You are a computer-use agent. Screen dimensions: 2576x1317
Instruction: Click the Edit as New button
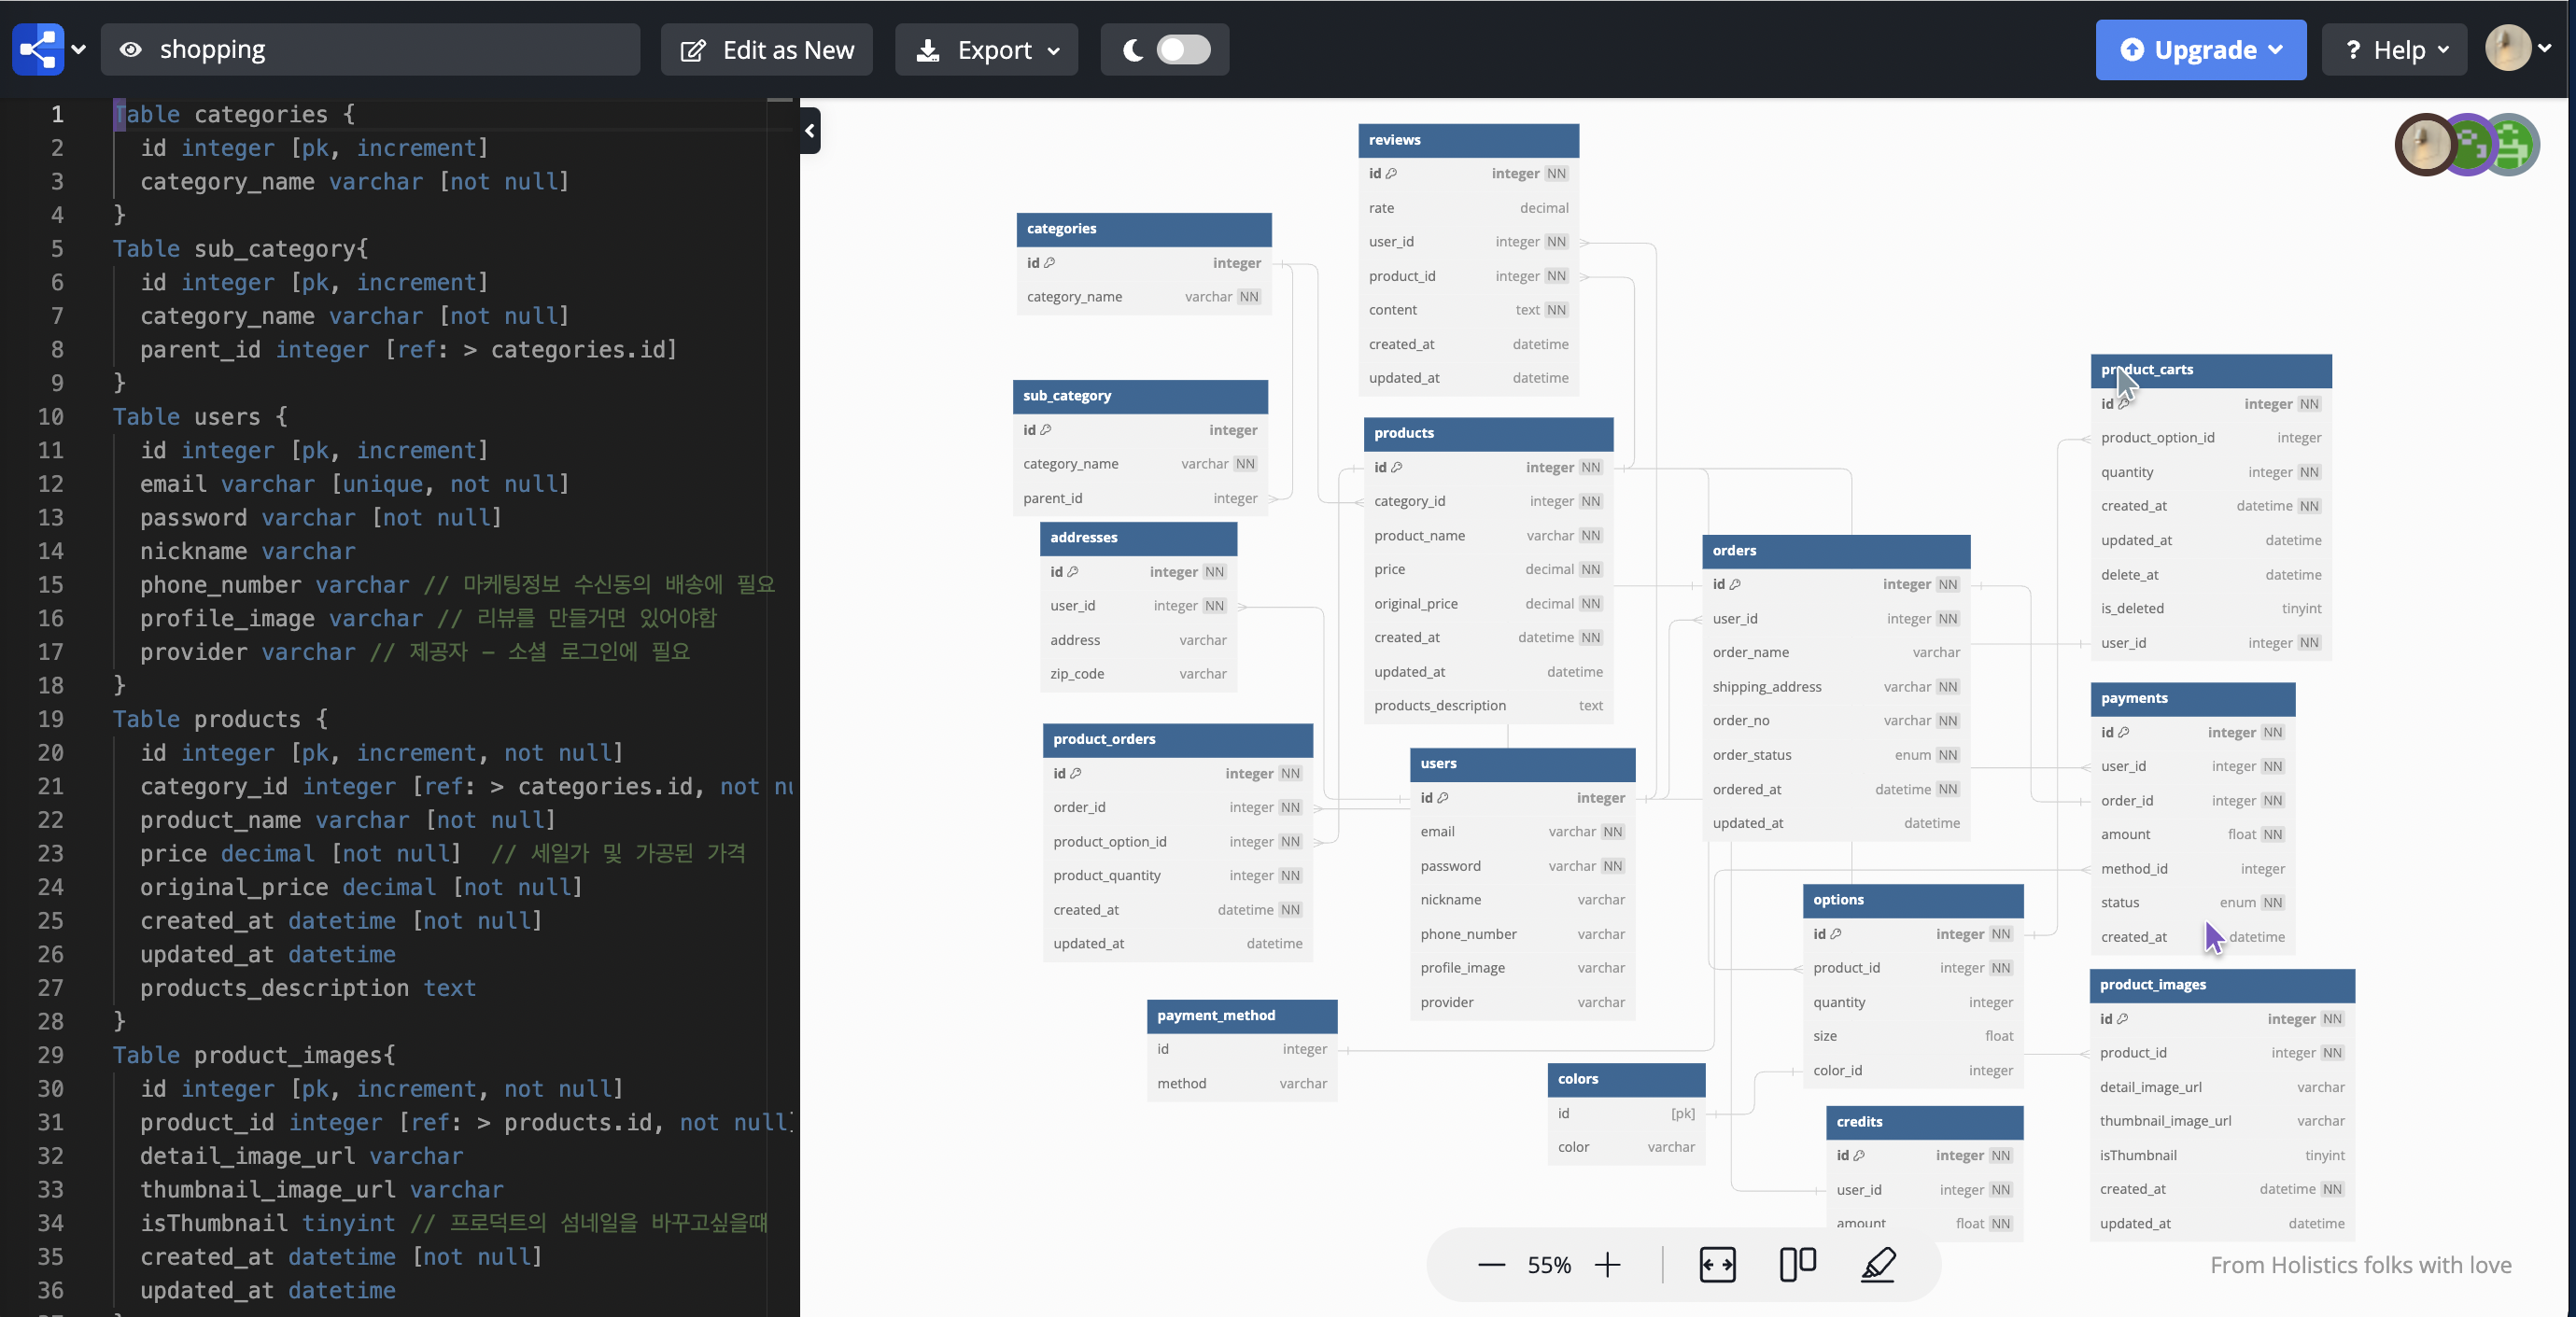tap(767, 50)
